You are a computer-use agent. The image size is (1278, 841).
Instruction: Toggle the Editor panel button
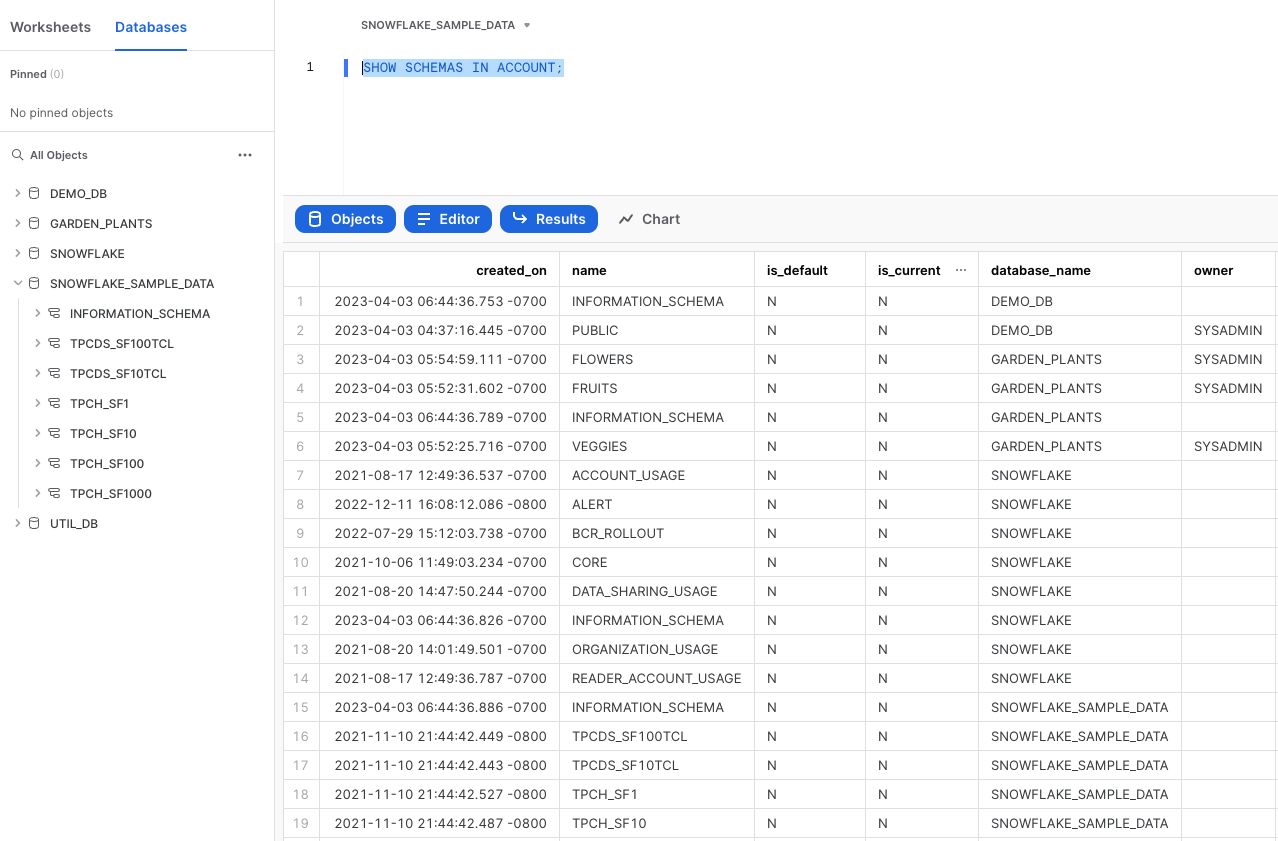pos(448,219)
